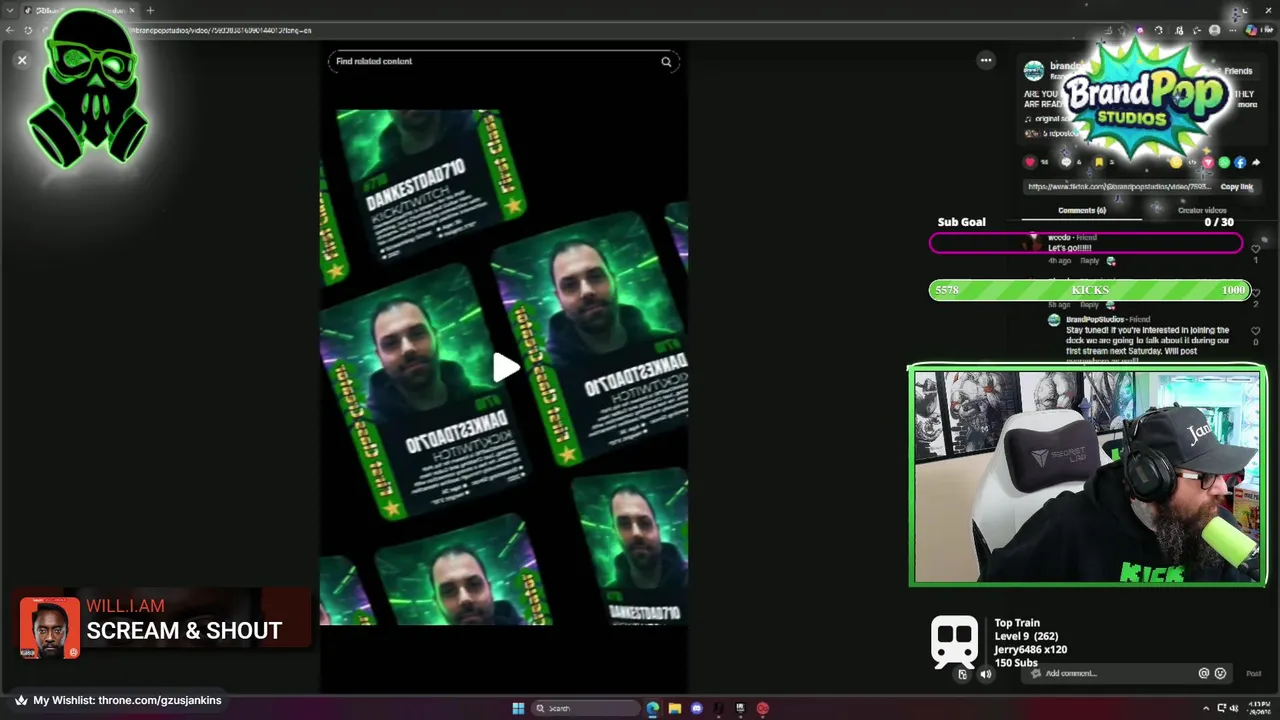Bookmark the video with the favorites icon
Screen dimensions: 1280x720
click(x=1099, y=162)
